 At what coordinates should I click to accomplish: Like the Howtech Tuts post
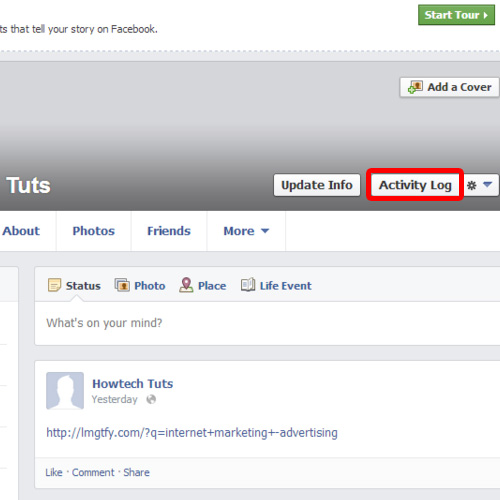coord(54,472)
